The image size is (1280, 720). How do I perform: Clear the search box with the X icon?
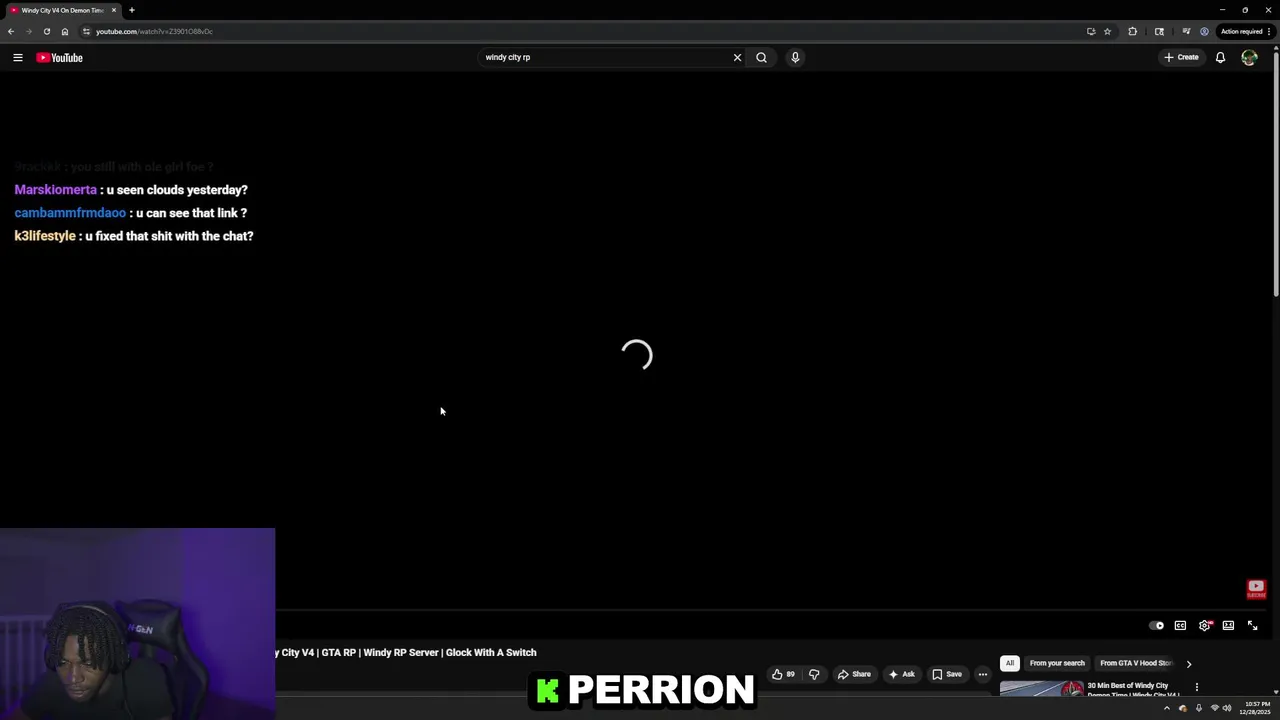[x=737, y=57]
